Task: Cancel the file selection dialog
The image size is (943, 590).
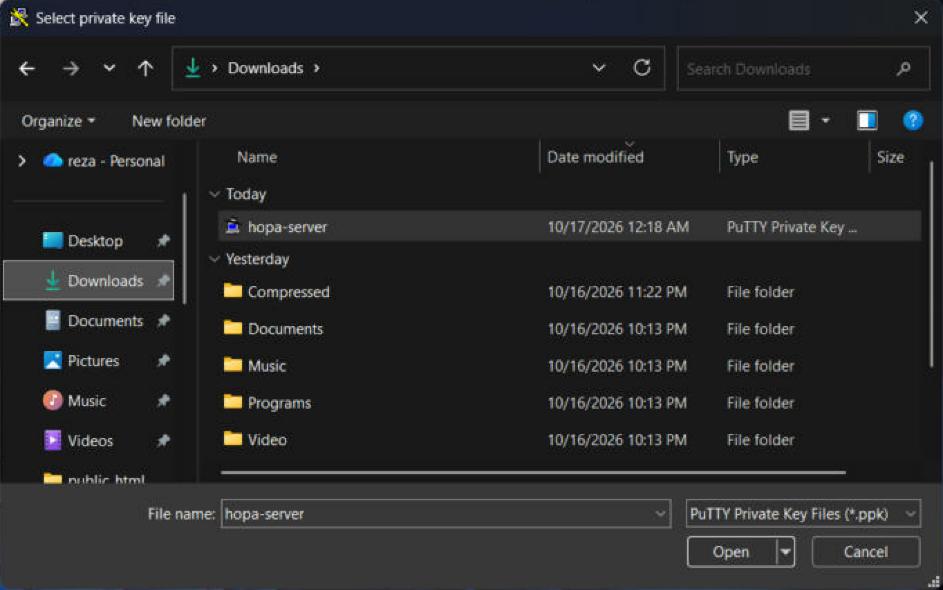Action: 865,552
